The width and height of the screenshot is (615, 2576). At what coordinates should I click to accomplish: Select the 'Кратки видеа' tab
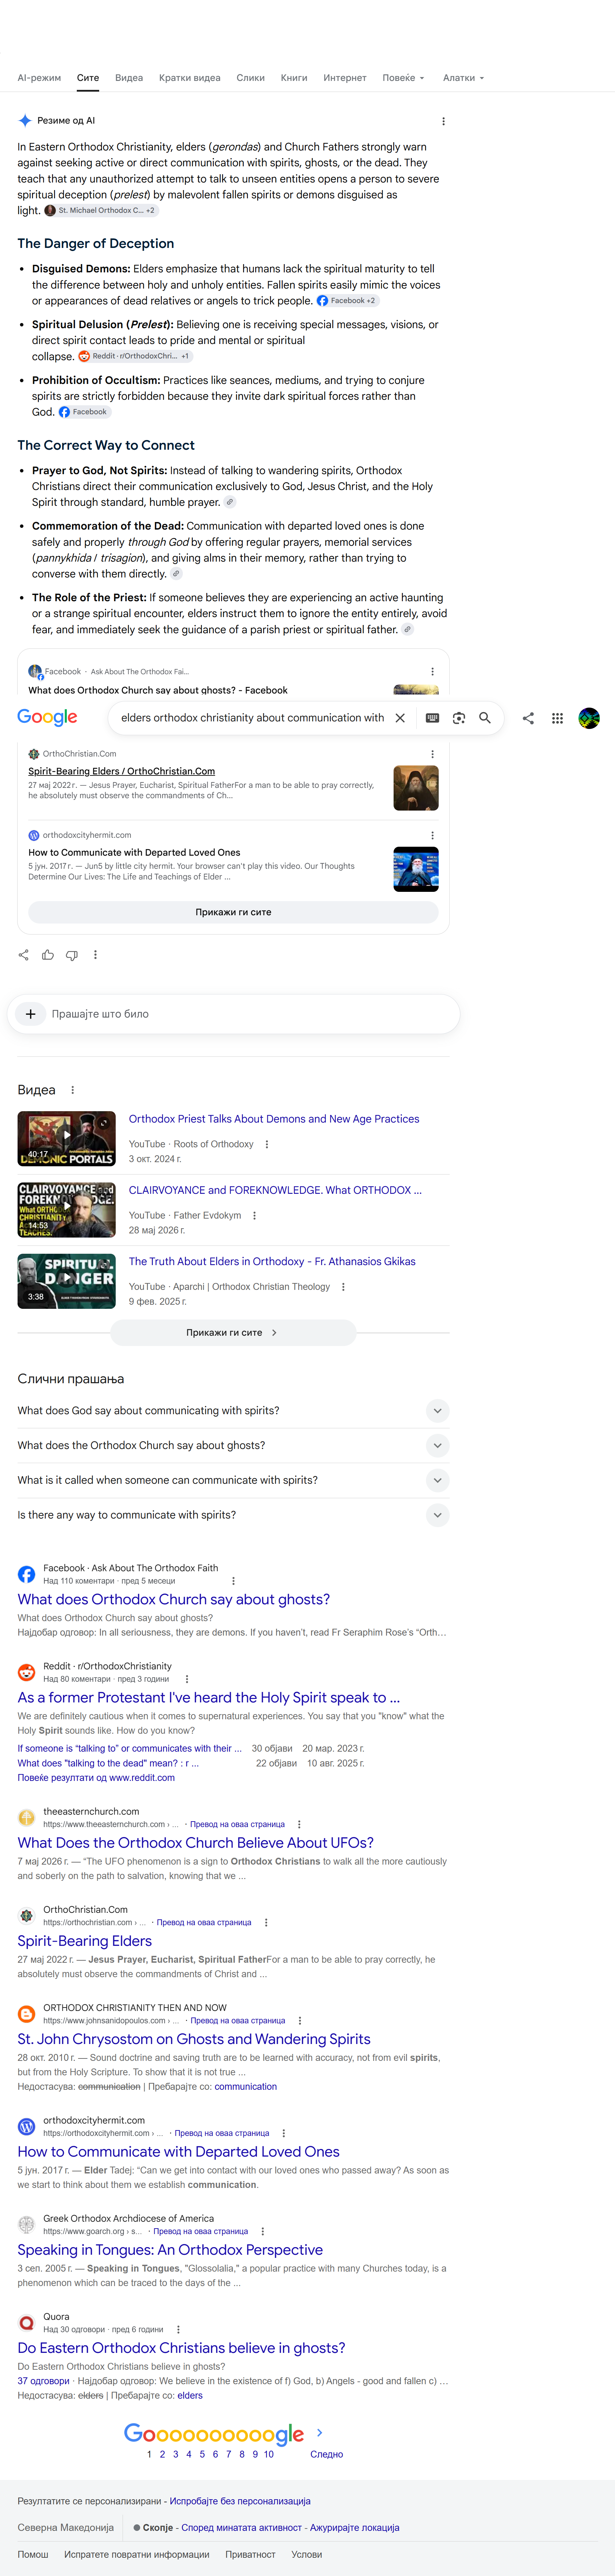click(x=190, y=78)
